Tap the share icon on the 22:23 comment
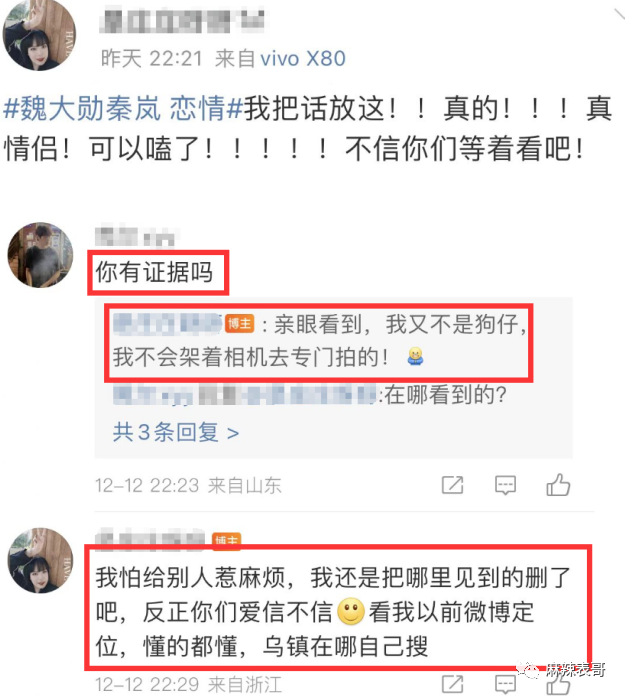Viewport: 625px width, 696px height. pos(452,485)
